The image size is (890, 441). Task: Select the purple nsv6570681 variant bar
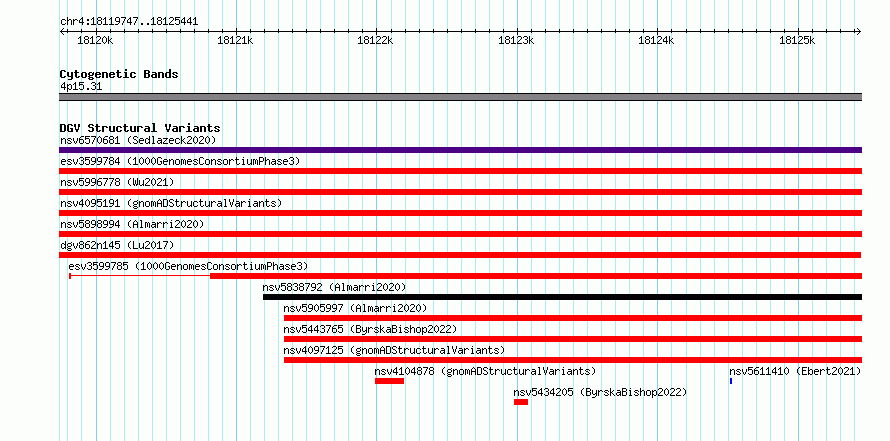pyautogui.click(x=460, y=150)
